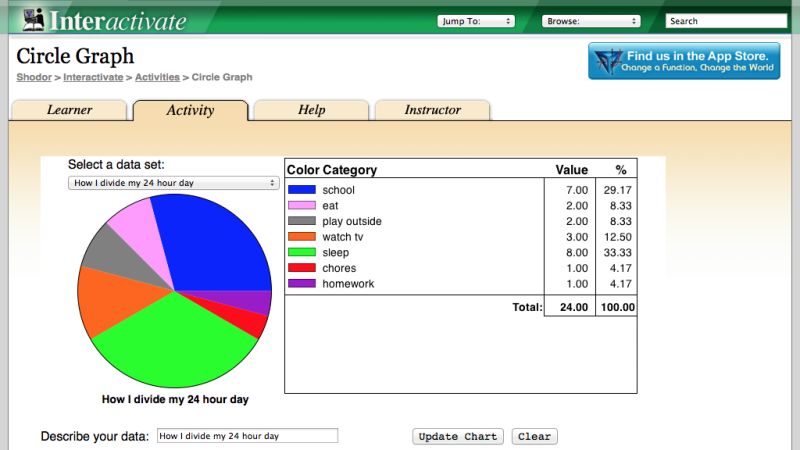Click the blue school color swatch

[302, 189]
